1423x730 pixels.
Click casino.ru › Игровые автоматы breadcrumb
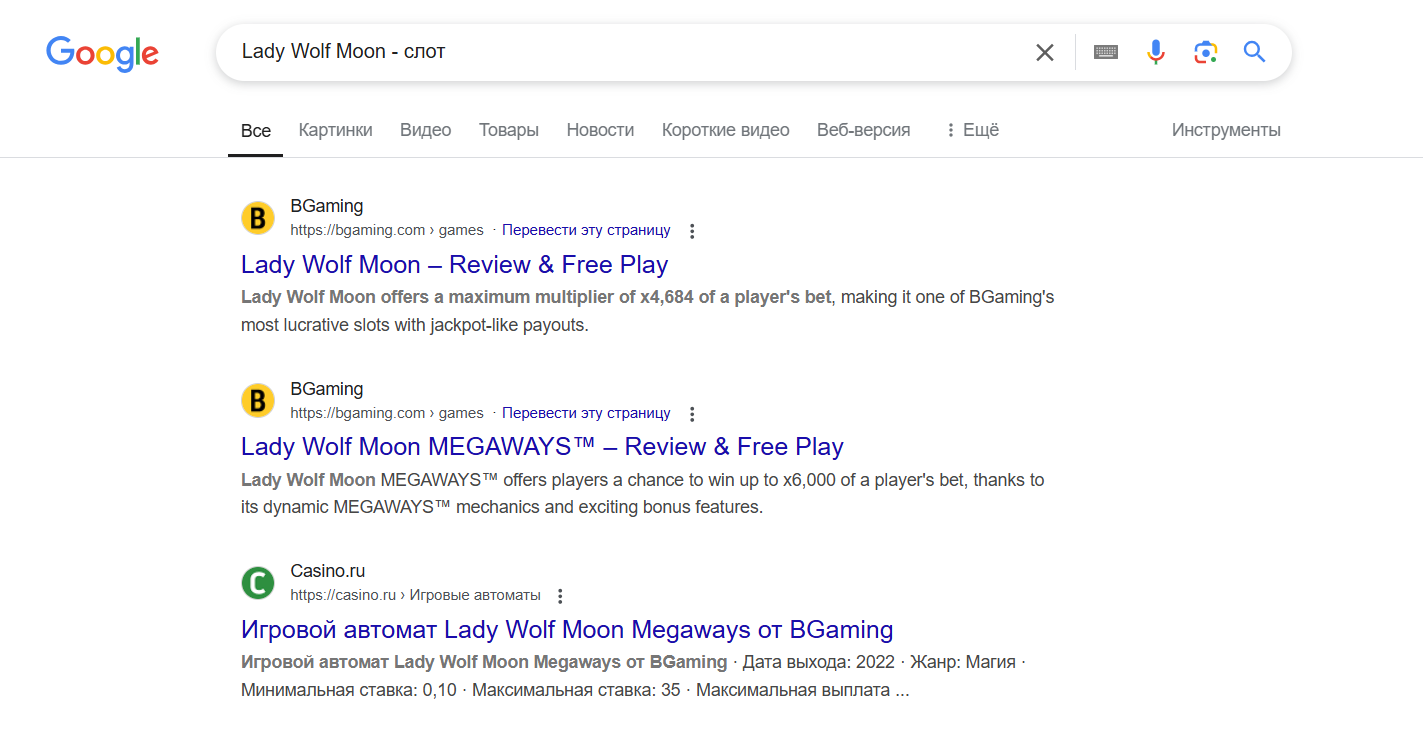coord(415,595)
